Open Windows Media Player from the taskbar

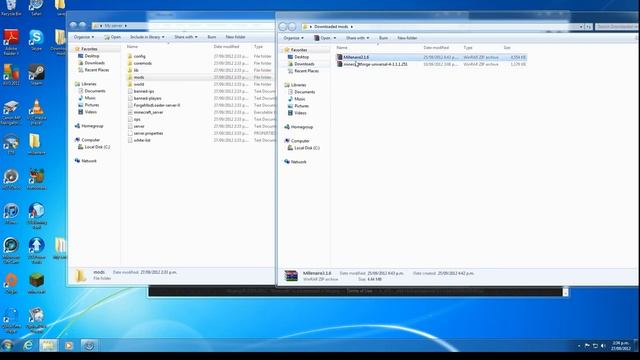(x=69, y=345)
